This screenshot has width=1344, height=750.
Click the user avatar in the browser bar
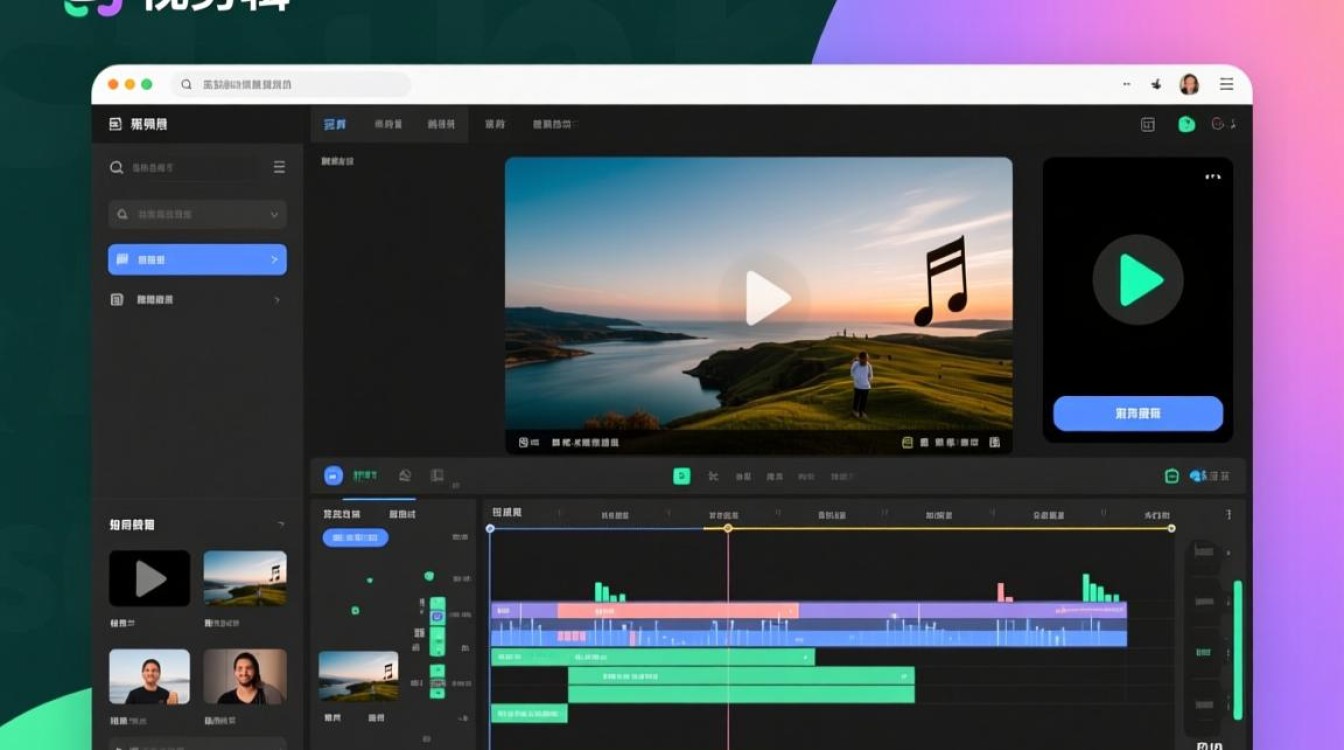tap(1189, 85)
